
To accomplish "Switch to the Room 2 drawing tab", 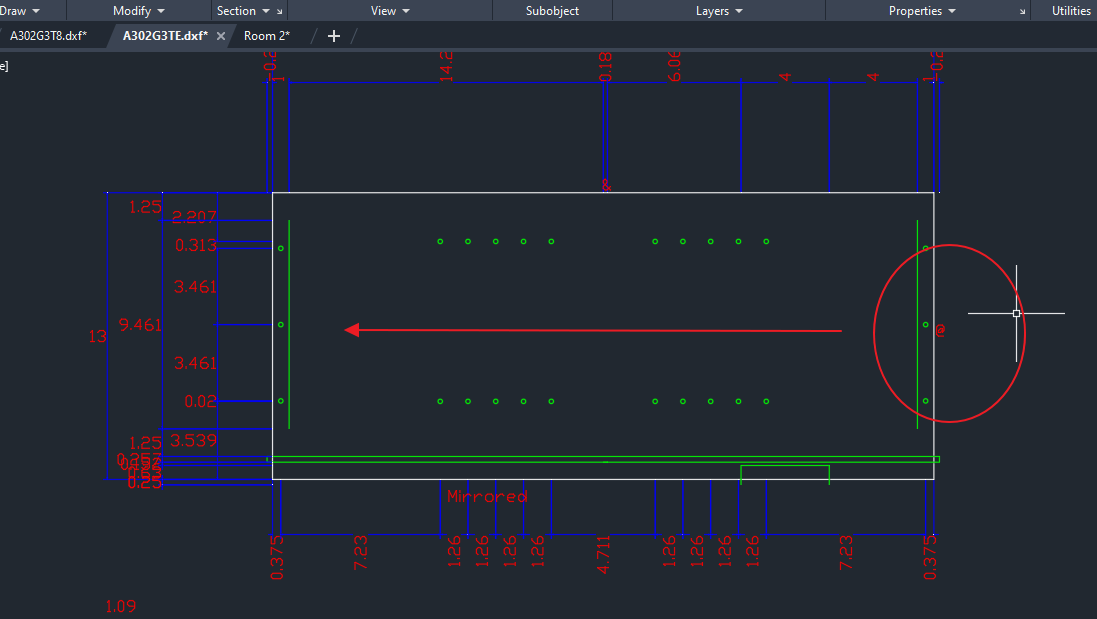I will point(267,36).
